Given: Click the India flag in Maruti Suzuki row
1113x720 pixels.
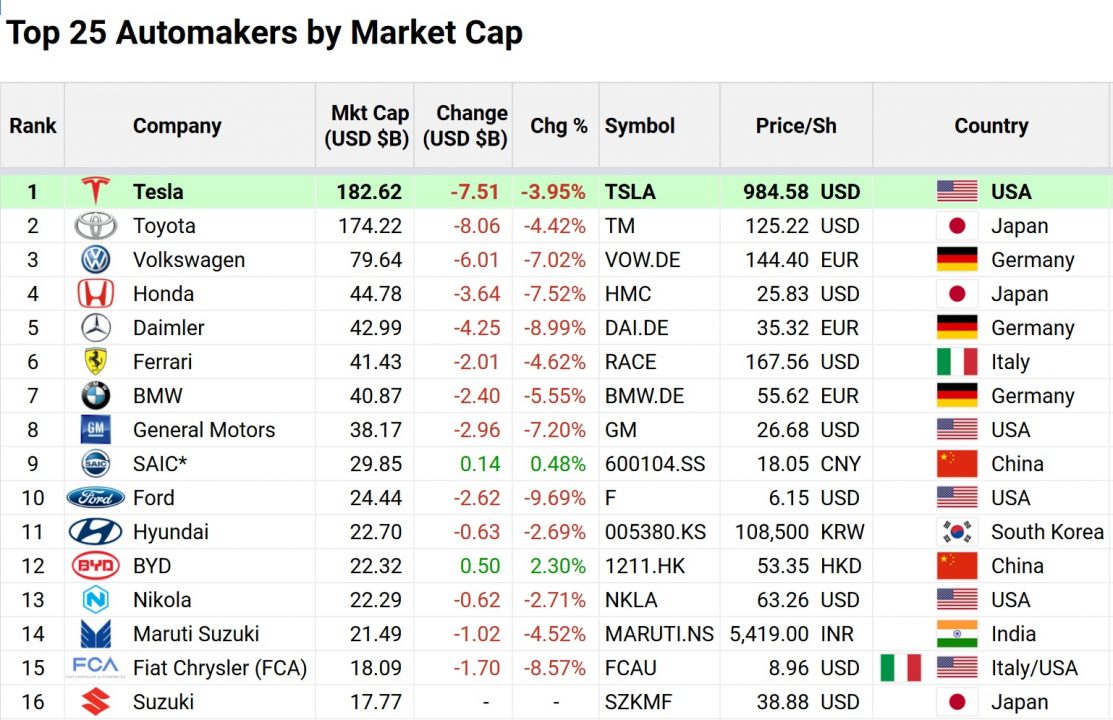Looking at the screenshot, I should point(957,634).
